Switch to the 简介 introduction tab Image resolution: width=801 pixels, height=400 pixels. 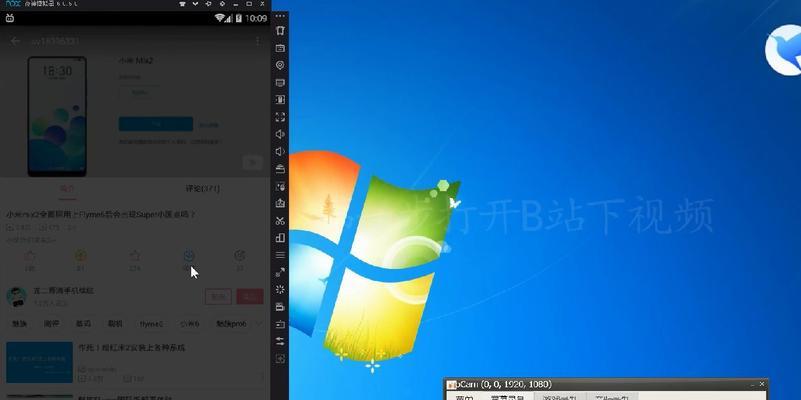coord(67,189)
